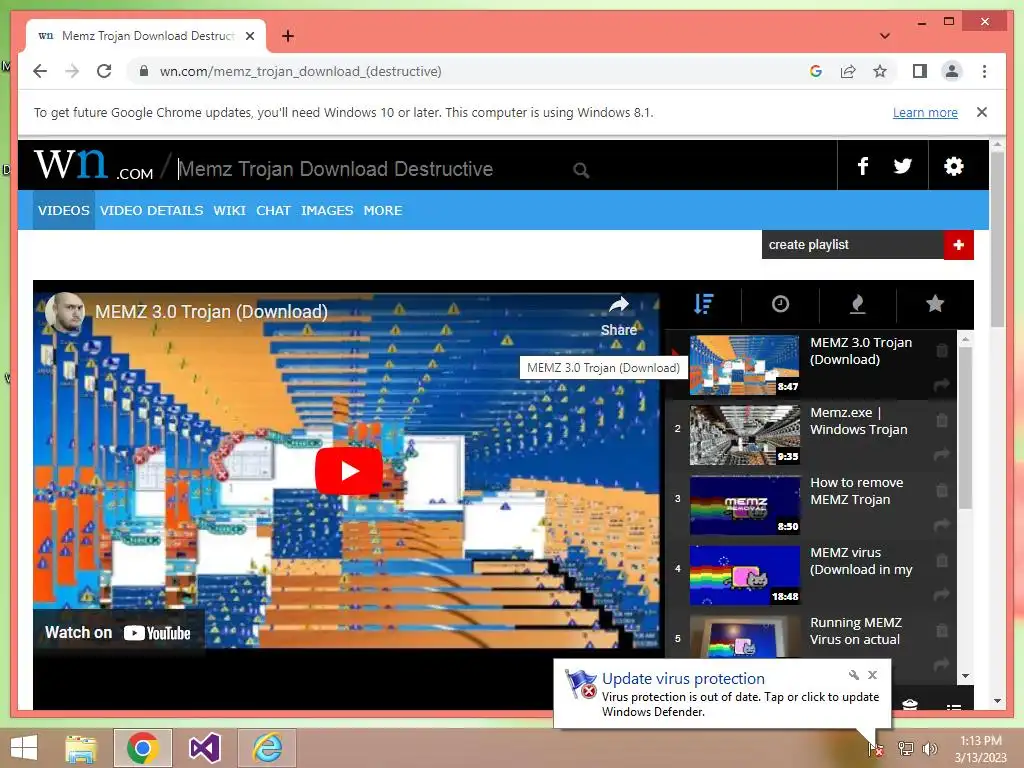Share this page using the share icon
The height and width of the screenshot is (768, 1024).
pyautogui.click(x=848, y=71)
